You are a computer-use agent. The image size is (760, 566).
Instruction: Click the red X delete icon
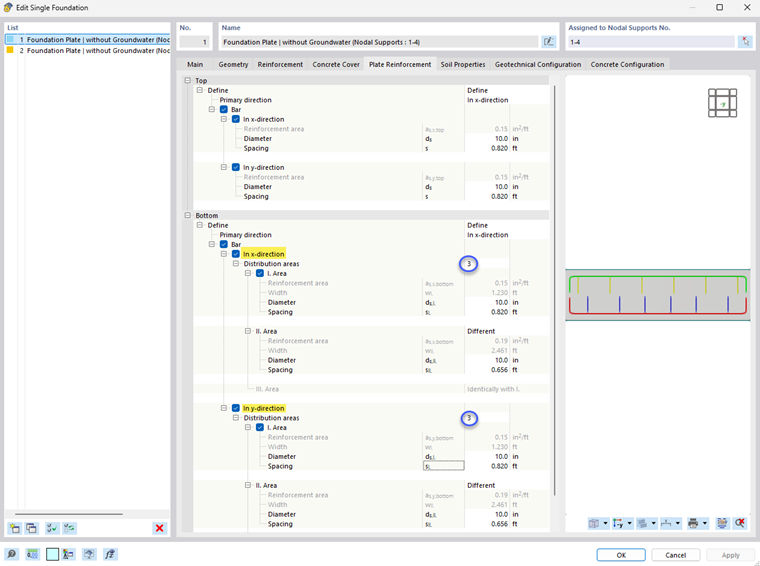pyautogui.click(x=159, y=528)
